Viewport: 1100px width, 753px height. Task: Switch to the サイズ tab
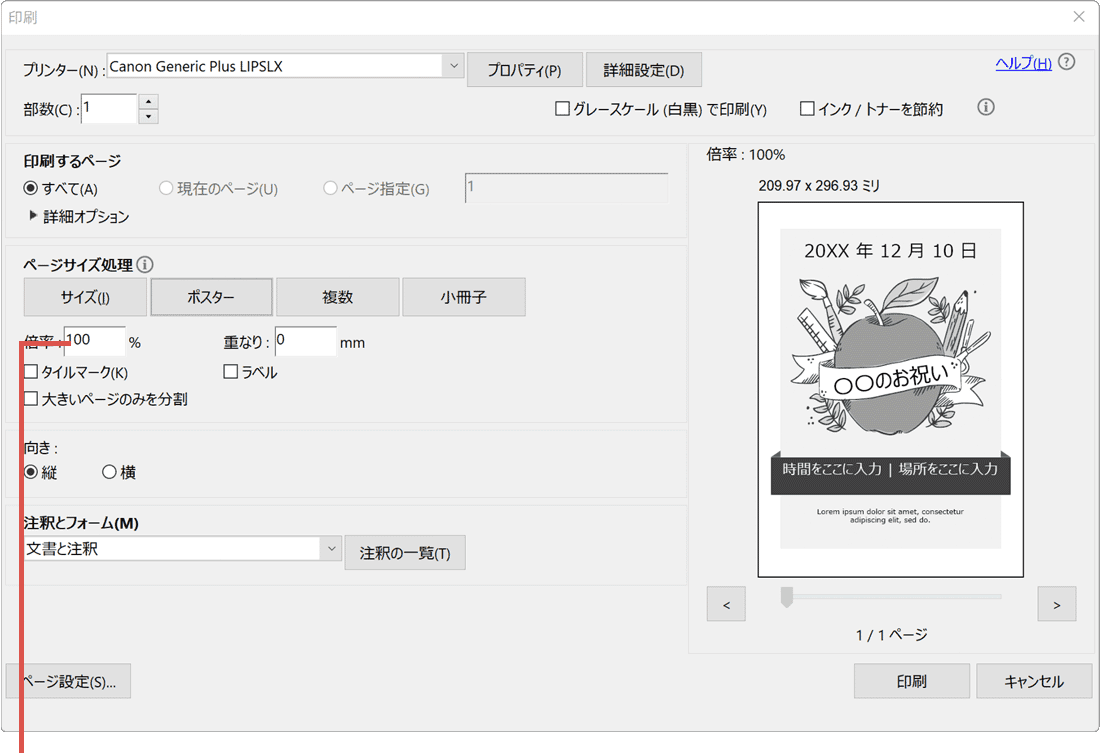tap(84, 297)
